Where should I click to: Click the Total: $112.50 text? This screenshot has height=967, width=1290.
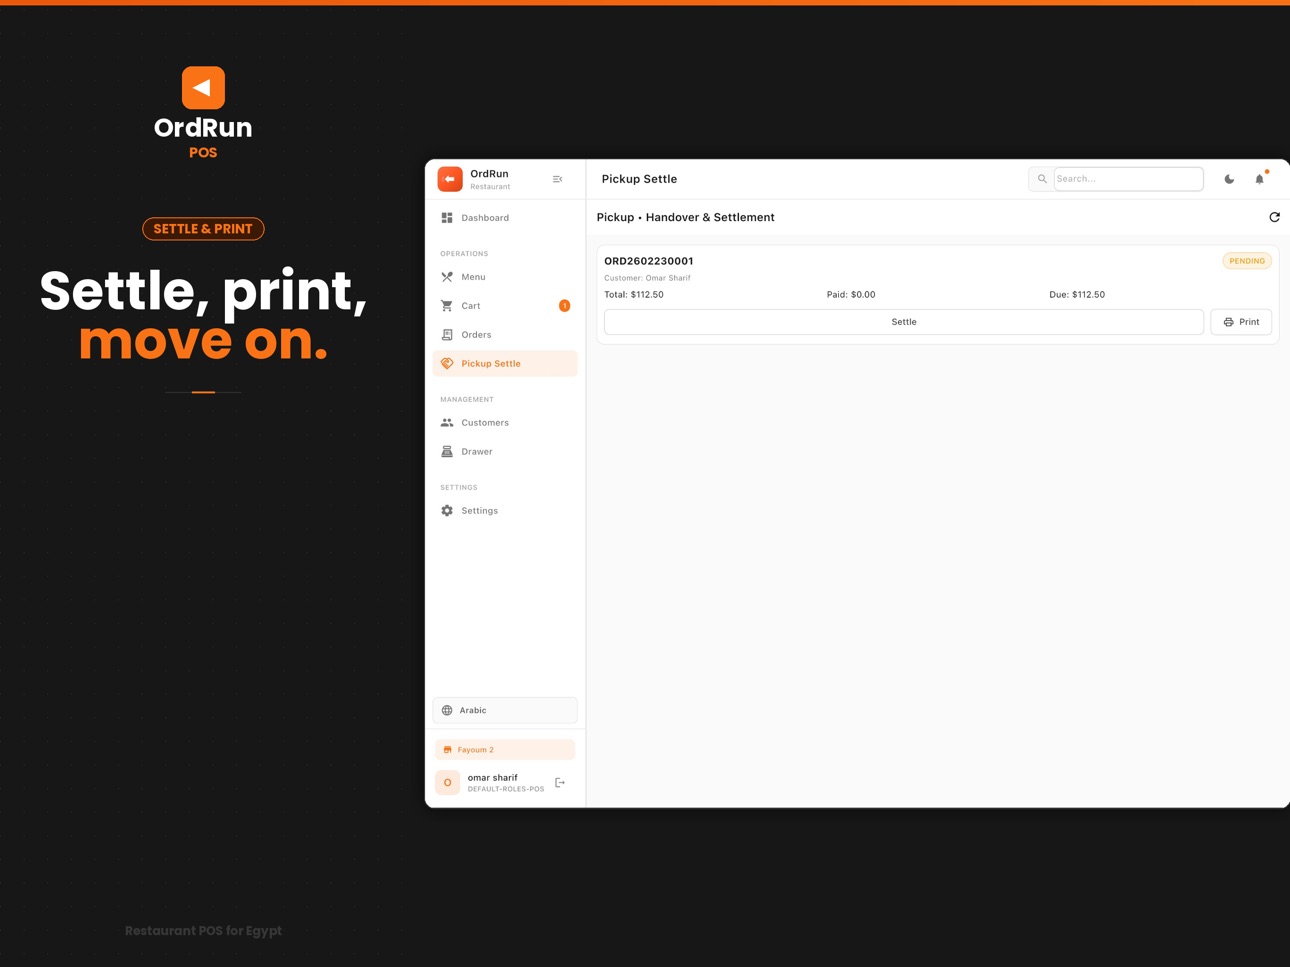634,295
